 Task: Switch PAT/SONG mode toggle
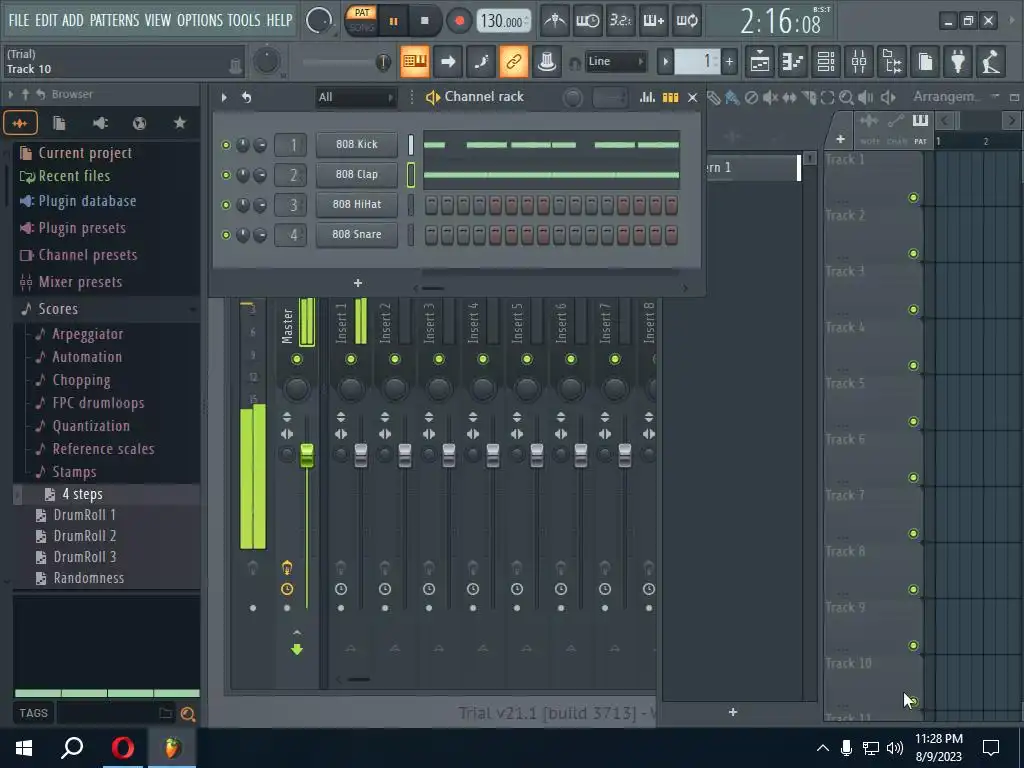coord(361,20)
